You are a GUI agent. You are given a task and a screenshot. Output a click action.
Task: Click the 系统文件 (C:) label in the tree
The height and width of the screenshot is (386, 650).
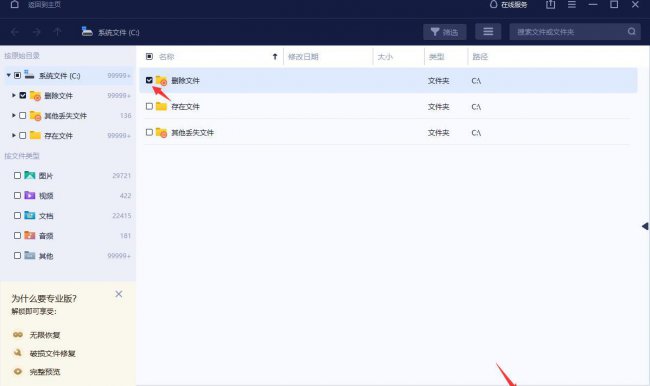pos(59,75)
